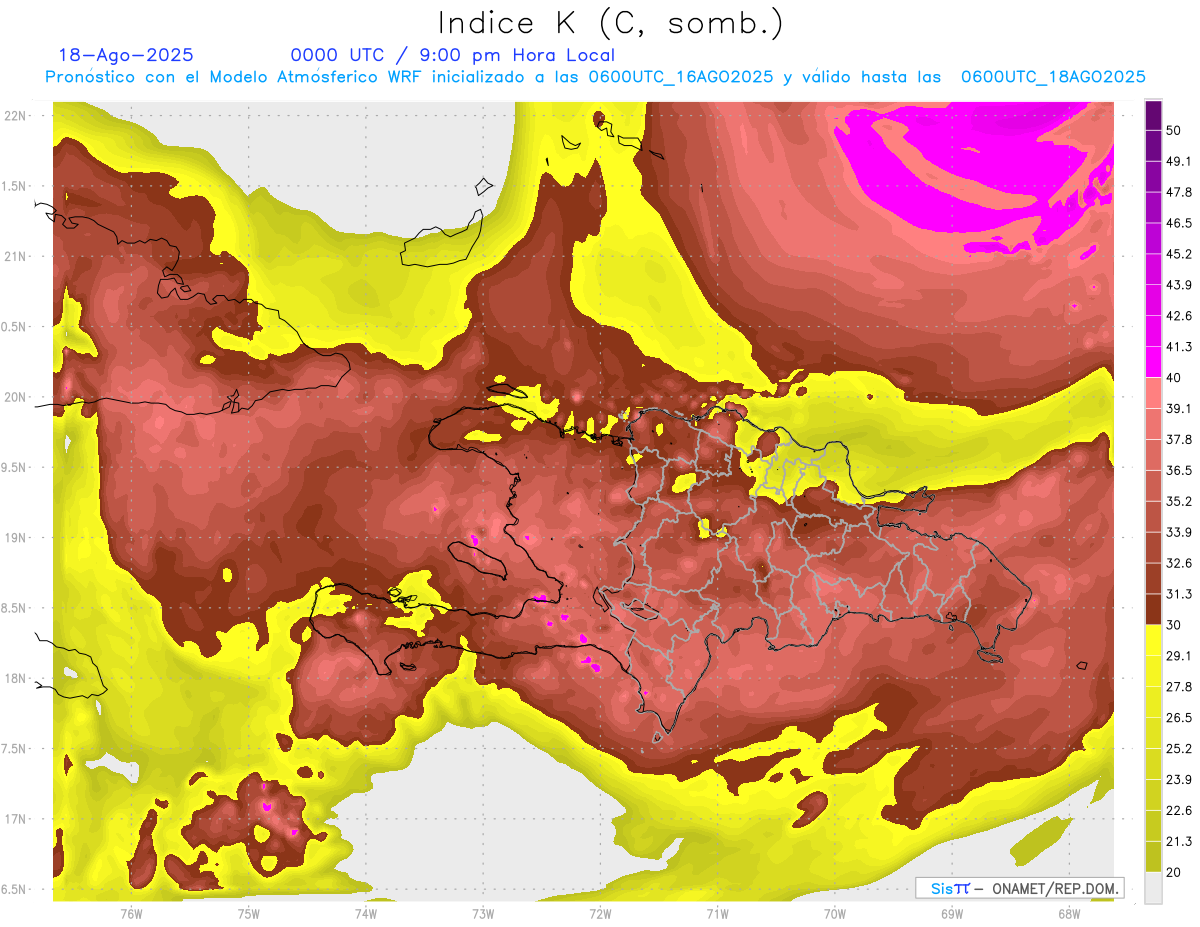Click the '20N' latitude label
The height and width of the screenshot is (927, 1200).
coord(16,397)
